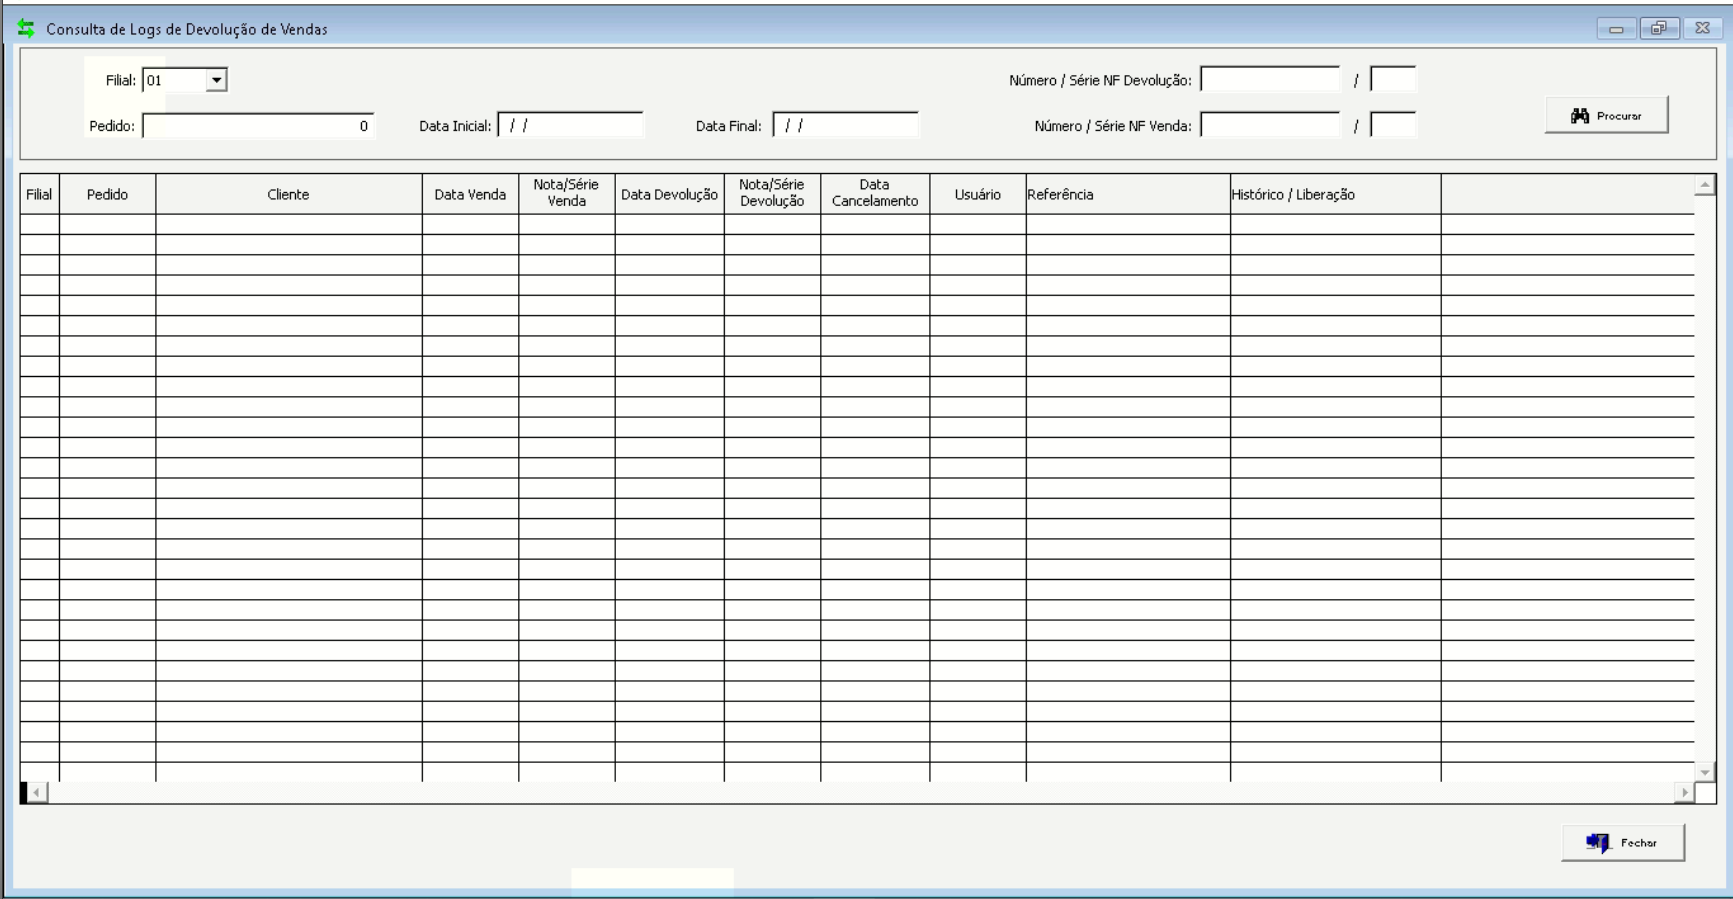Click the Fechar button
The width and height of the screenshot is (1733, 899).
(x=1622, y=843)
